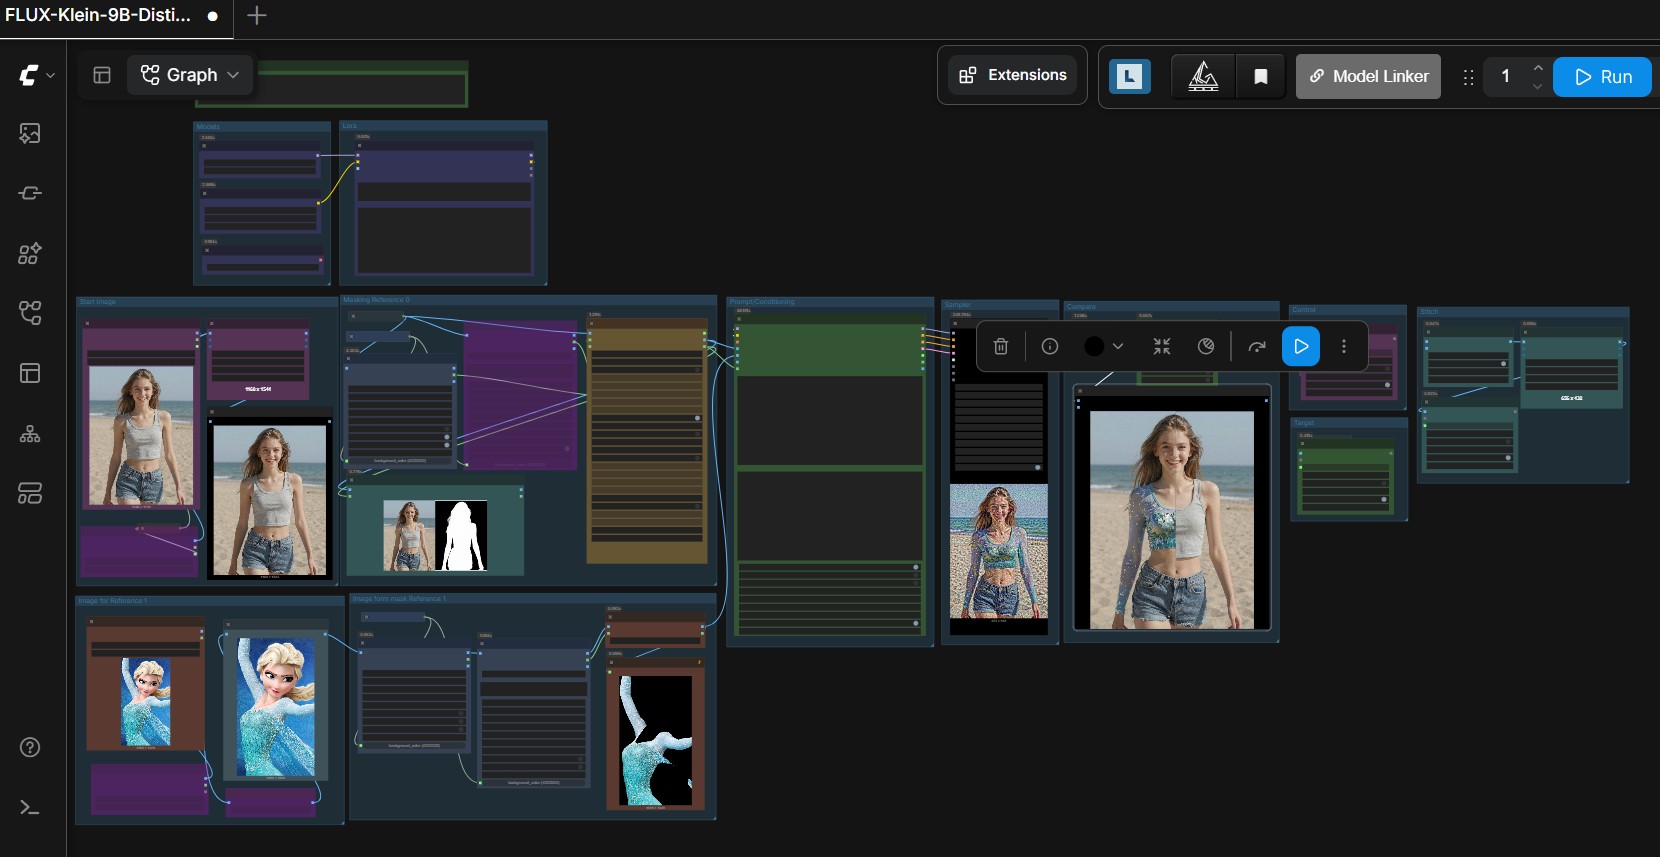Open the Workflows graph icon in left sidebar
Screen dimensions: 1660x857
[x=30, y=313]
